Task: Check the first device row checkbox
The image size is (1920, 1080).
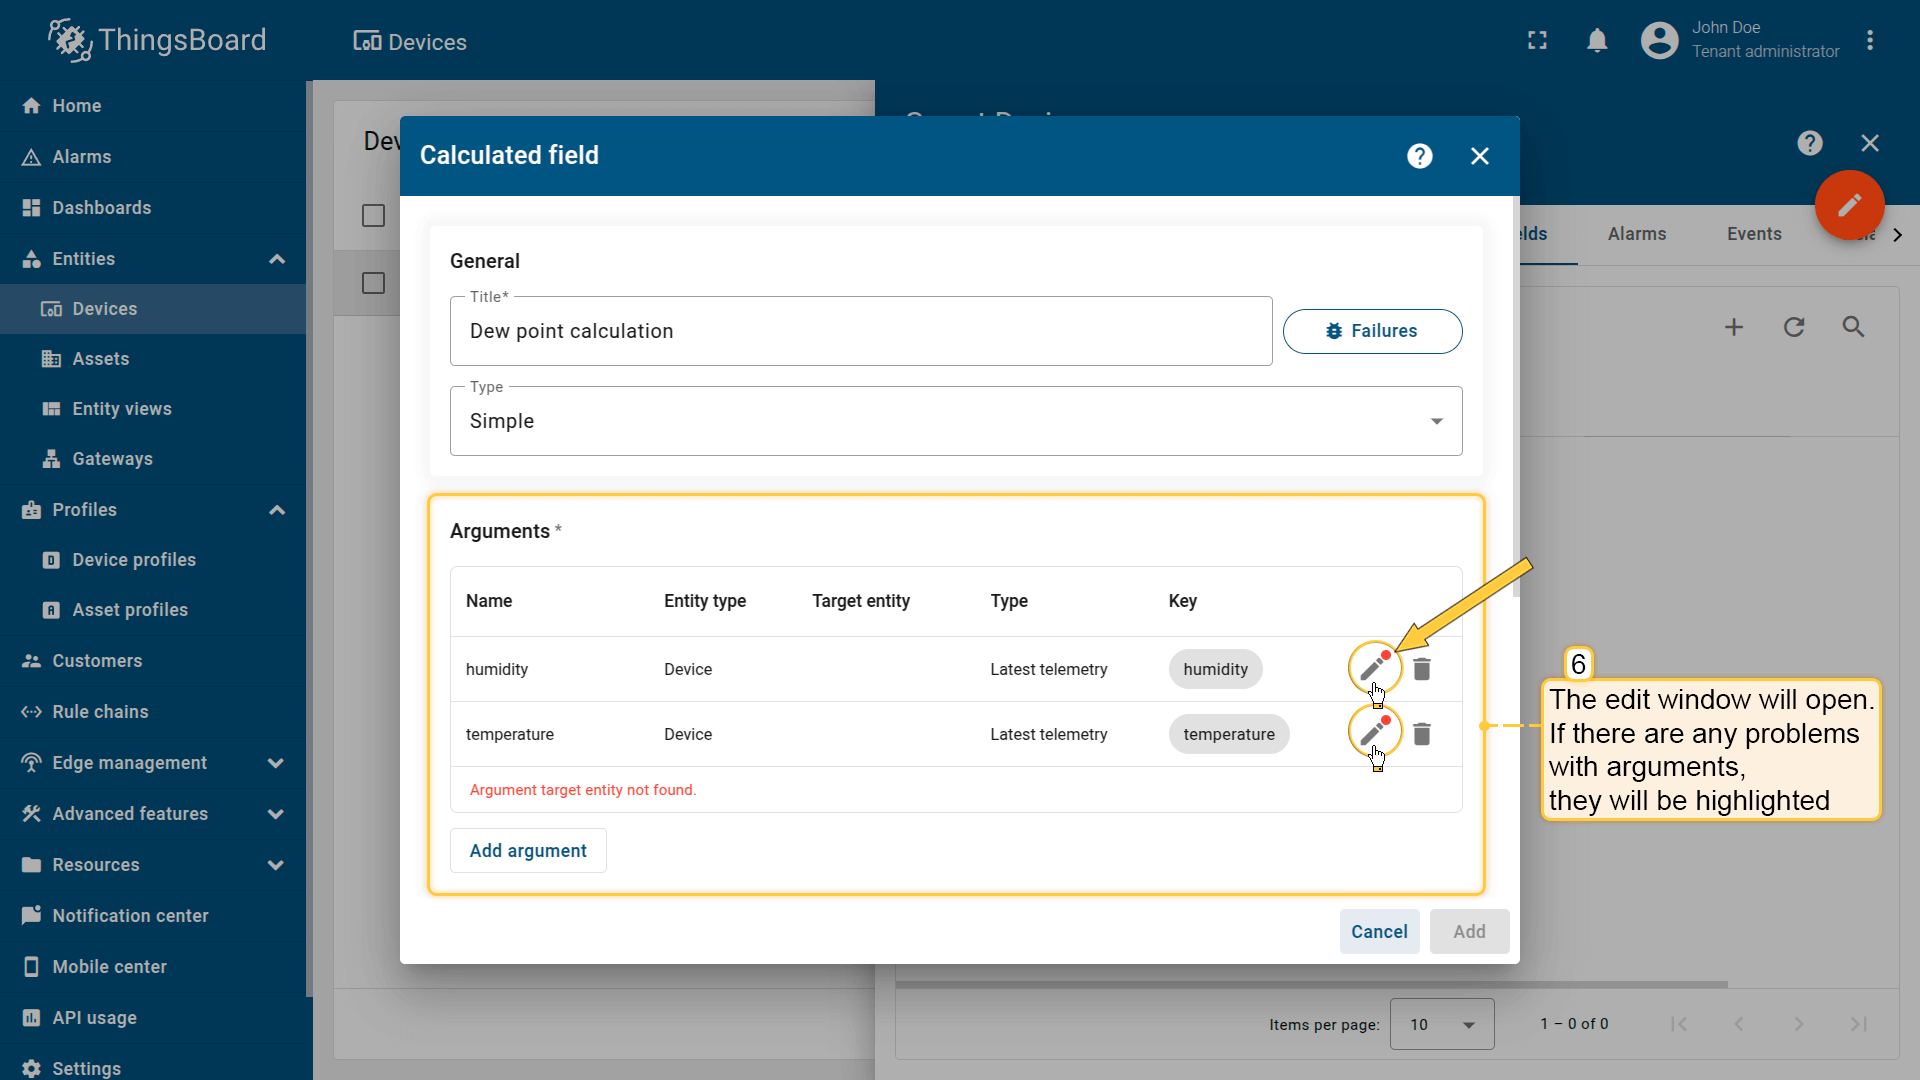Action: pyautogui.click(x=373, y=284)
